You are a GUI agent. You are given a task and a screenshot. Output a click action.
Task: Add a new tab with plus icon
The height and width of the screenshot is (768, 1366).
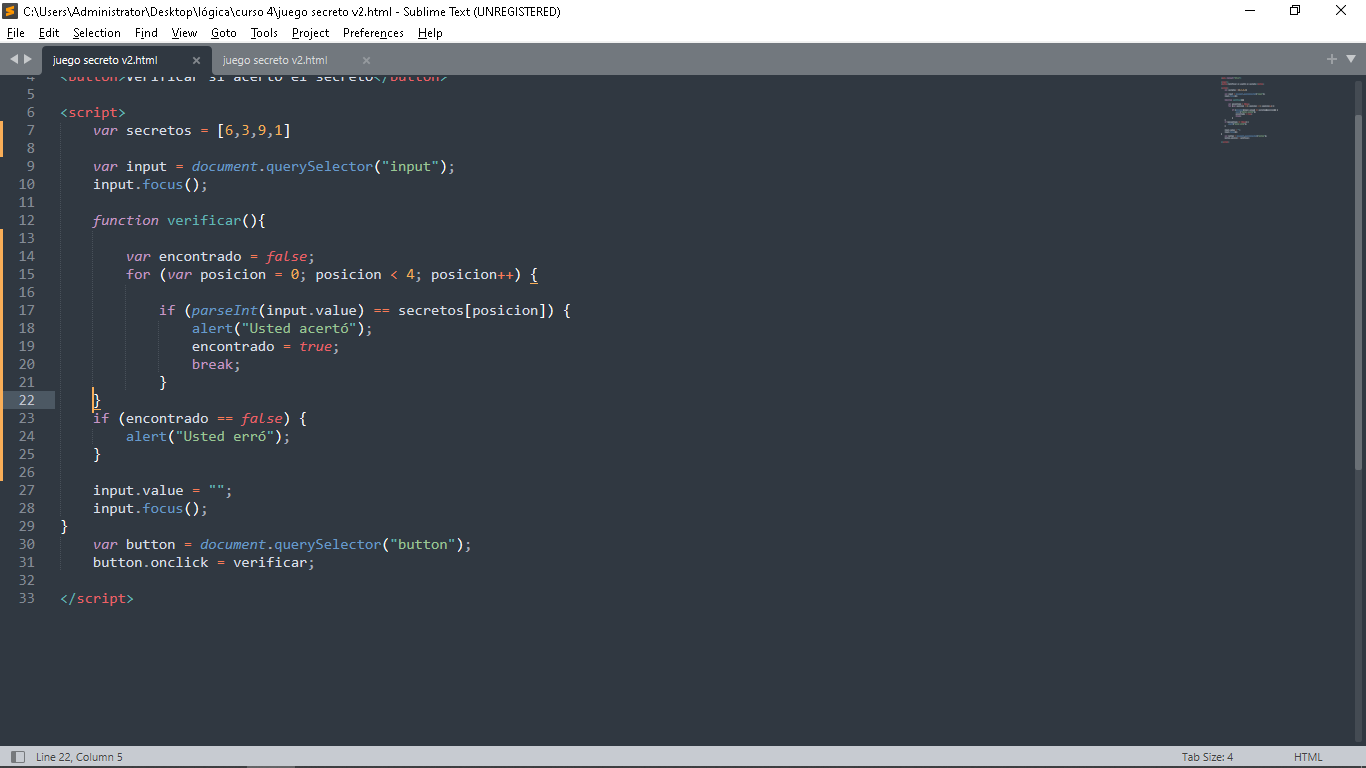click(1332, 59)
